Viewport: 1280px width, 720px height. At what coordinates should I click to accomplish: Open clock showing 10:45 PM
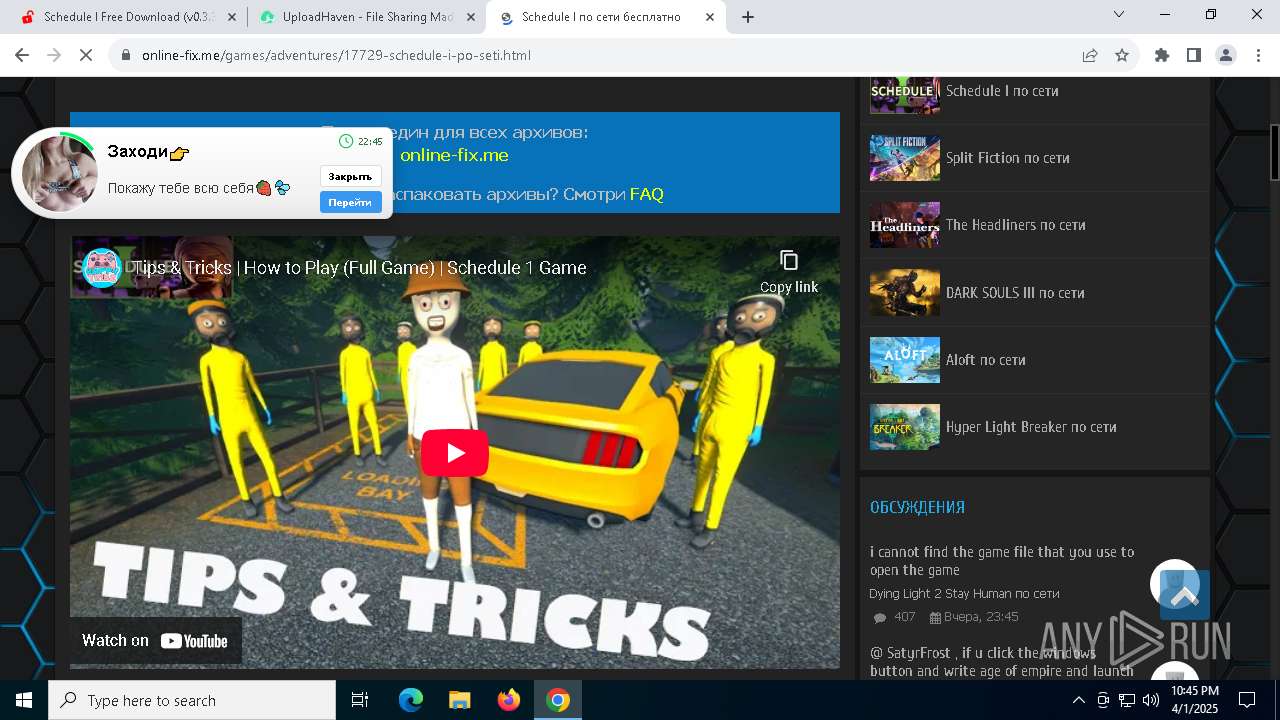pos(1195,700)
